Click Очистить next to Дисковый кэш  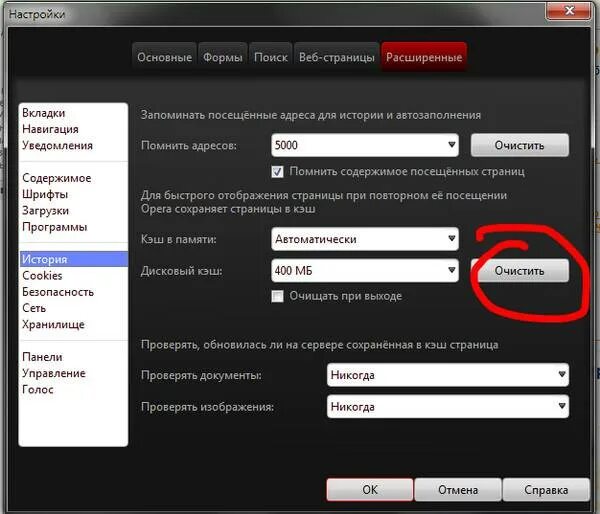(519, 271)
